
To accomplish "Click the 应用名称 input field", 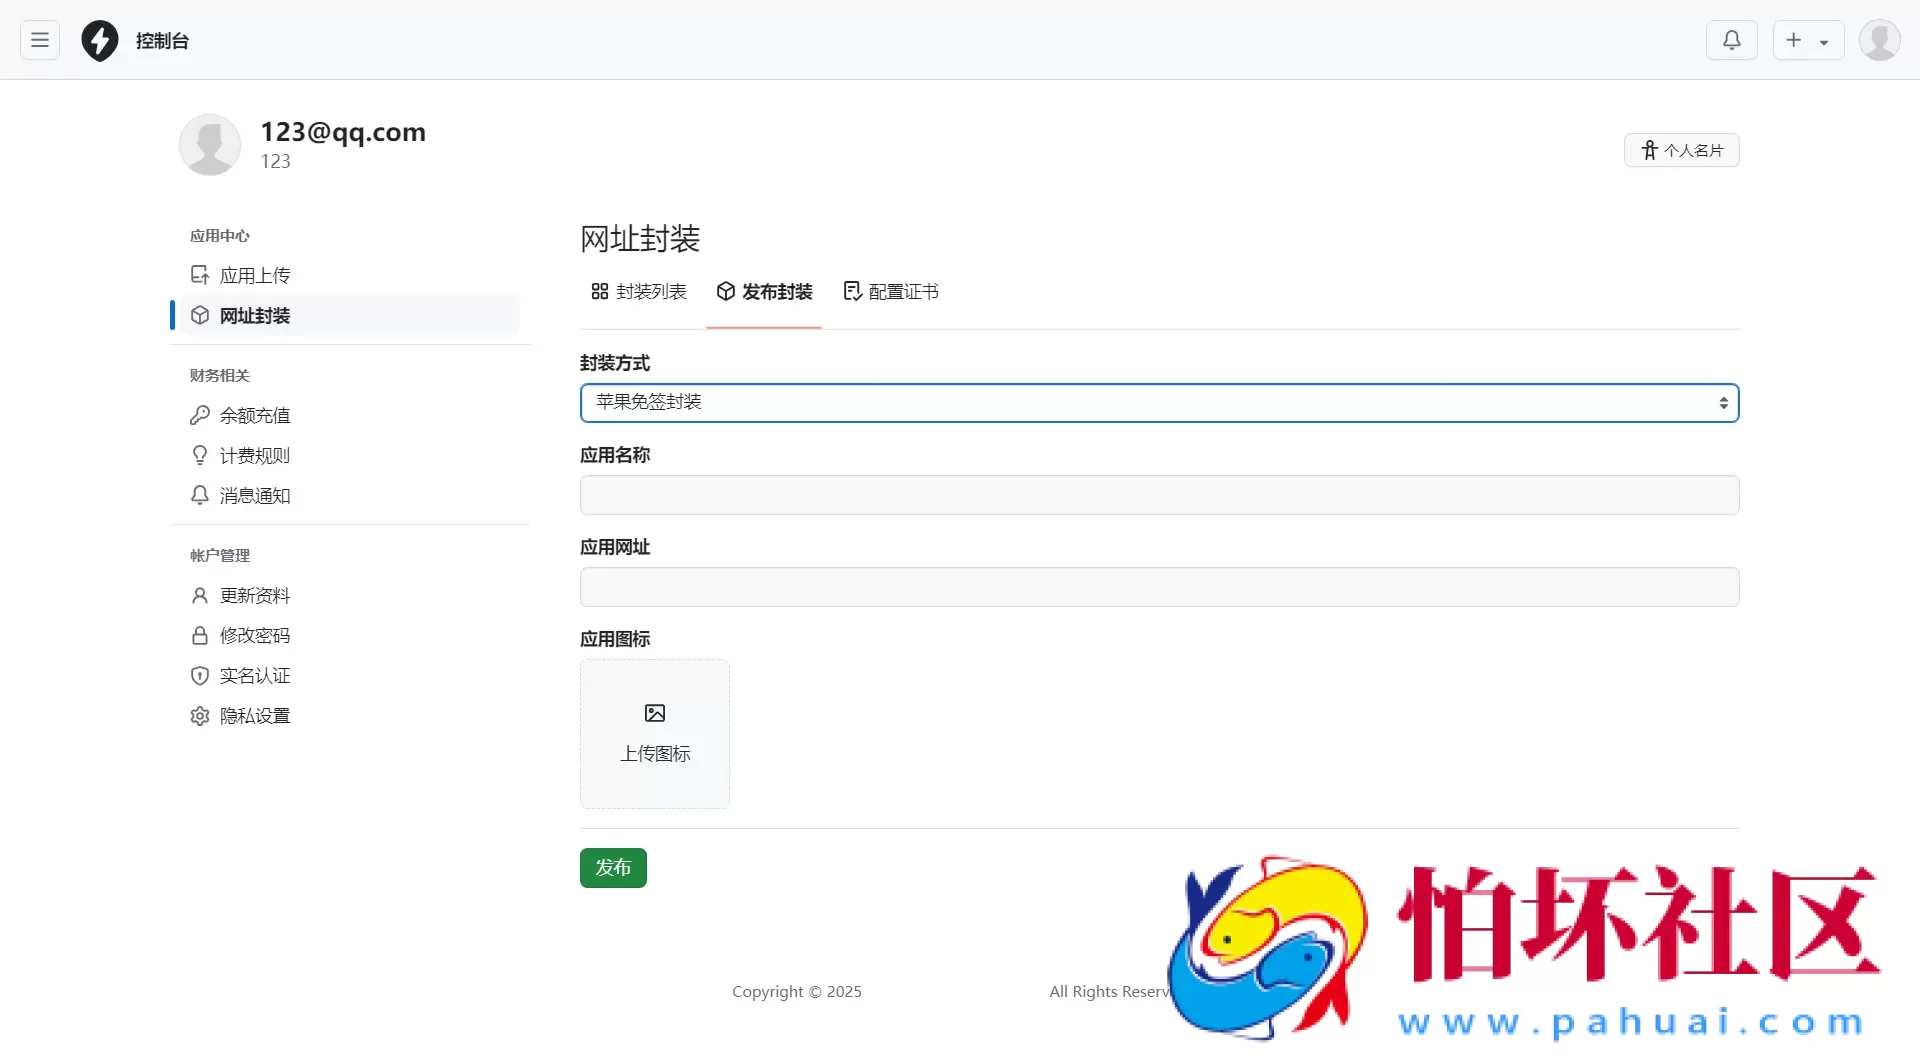I will (1158, 494).
